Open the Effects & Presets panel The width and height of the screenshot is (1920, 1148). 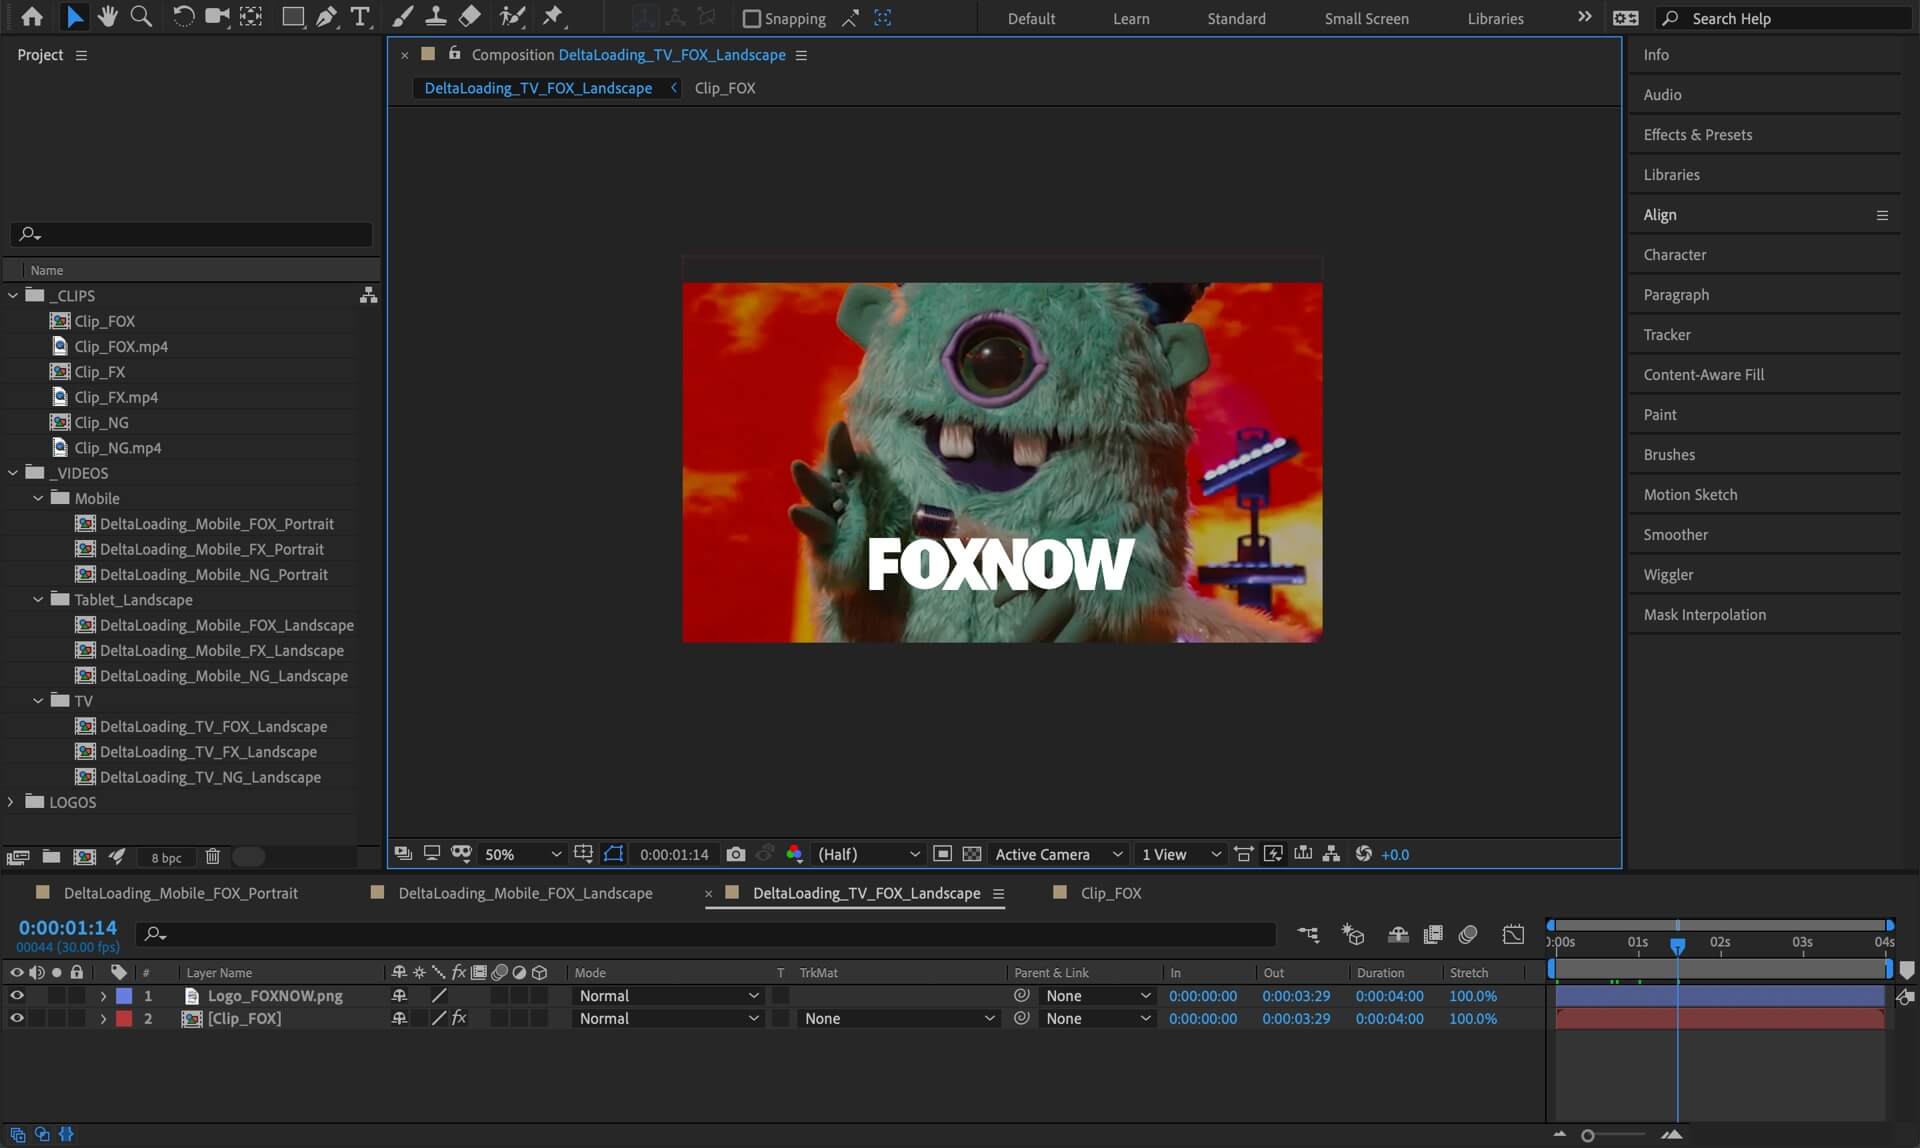1697,134
